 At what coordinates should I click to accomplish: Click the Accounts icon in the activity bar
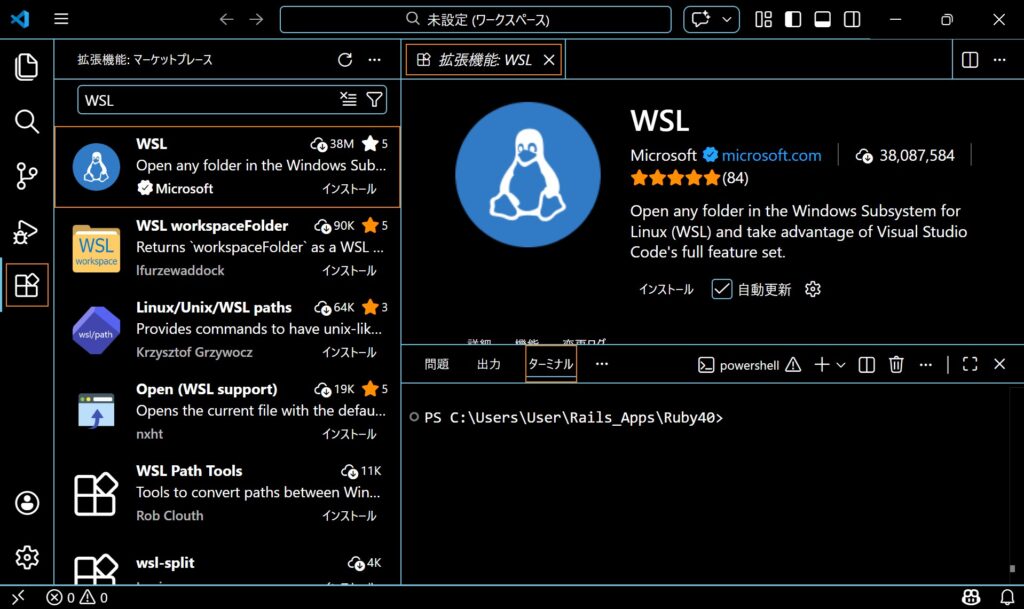(26, 501)
